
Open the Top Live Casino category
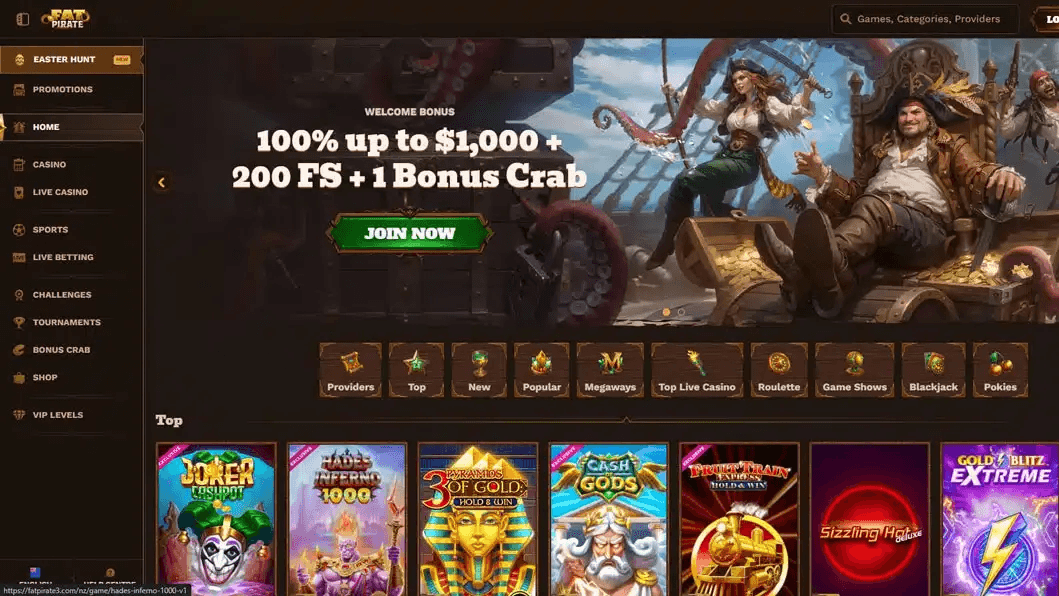[x=697, y=370]
